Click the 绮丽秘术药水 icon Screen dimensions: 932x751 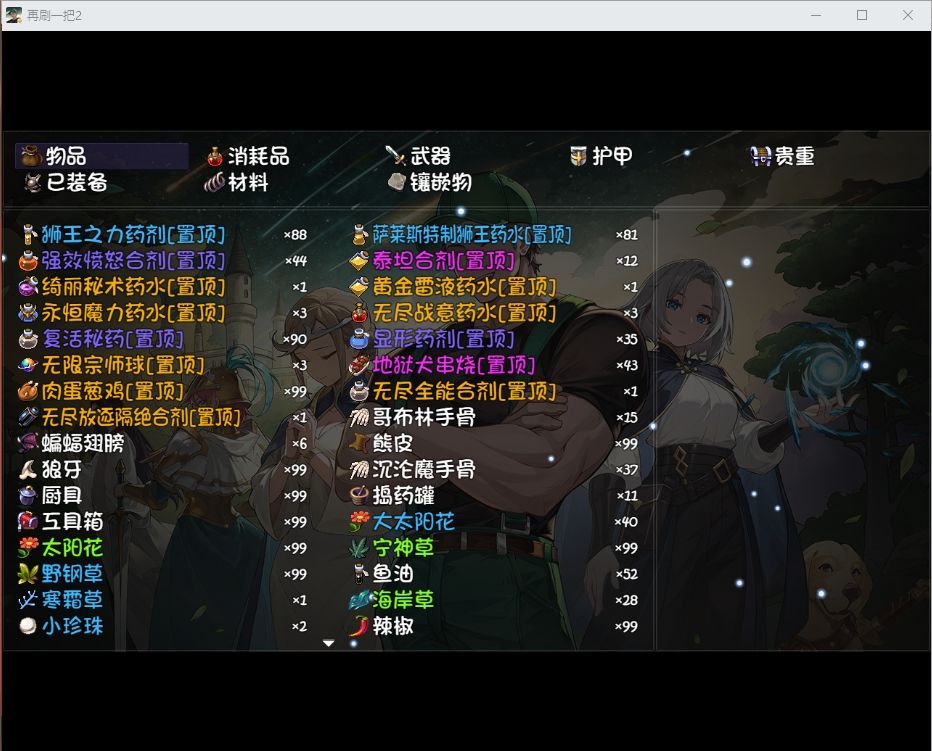point(28,287)
